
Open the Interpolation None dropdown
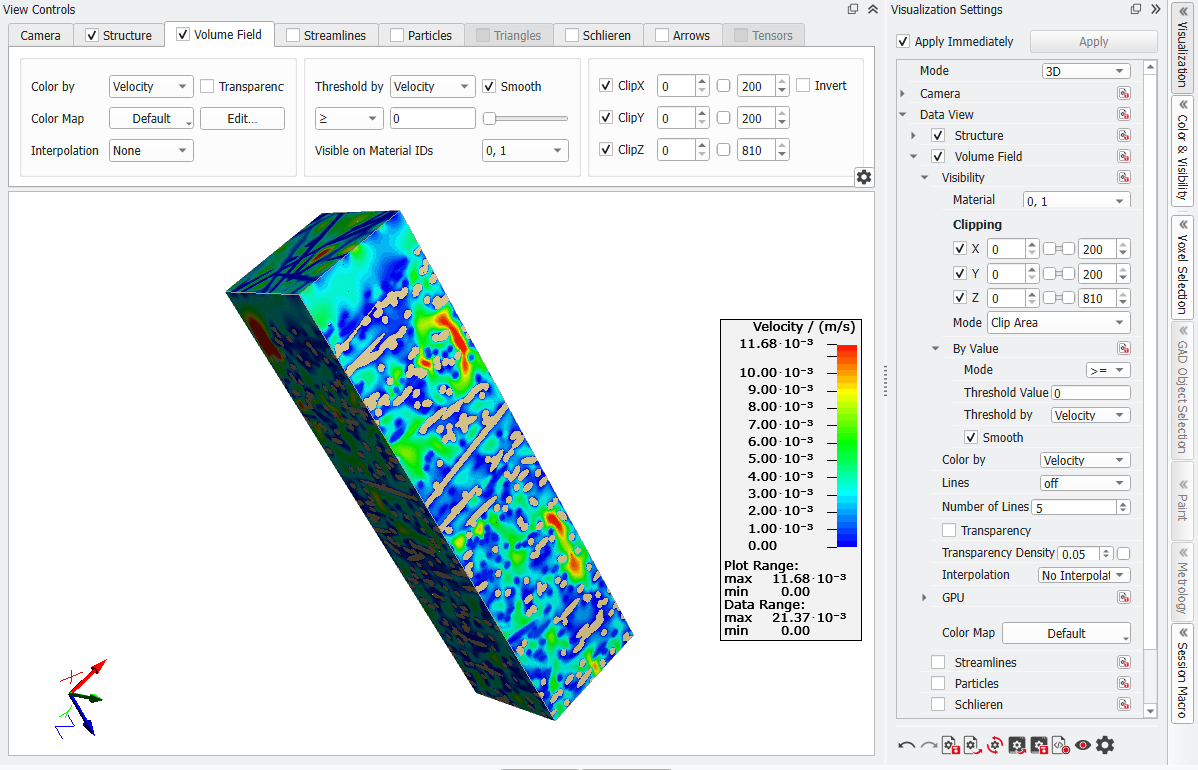coord(151,150)
